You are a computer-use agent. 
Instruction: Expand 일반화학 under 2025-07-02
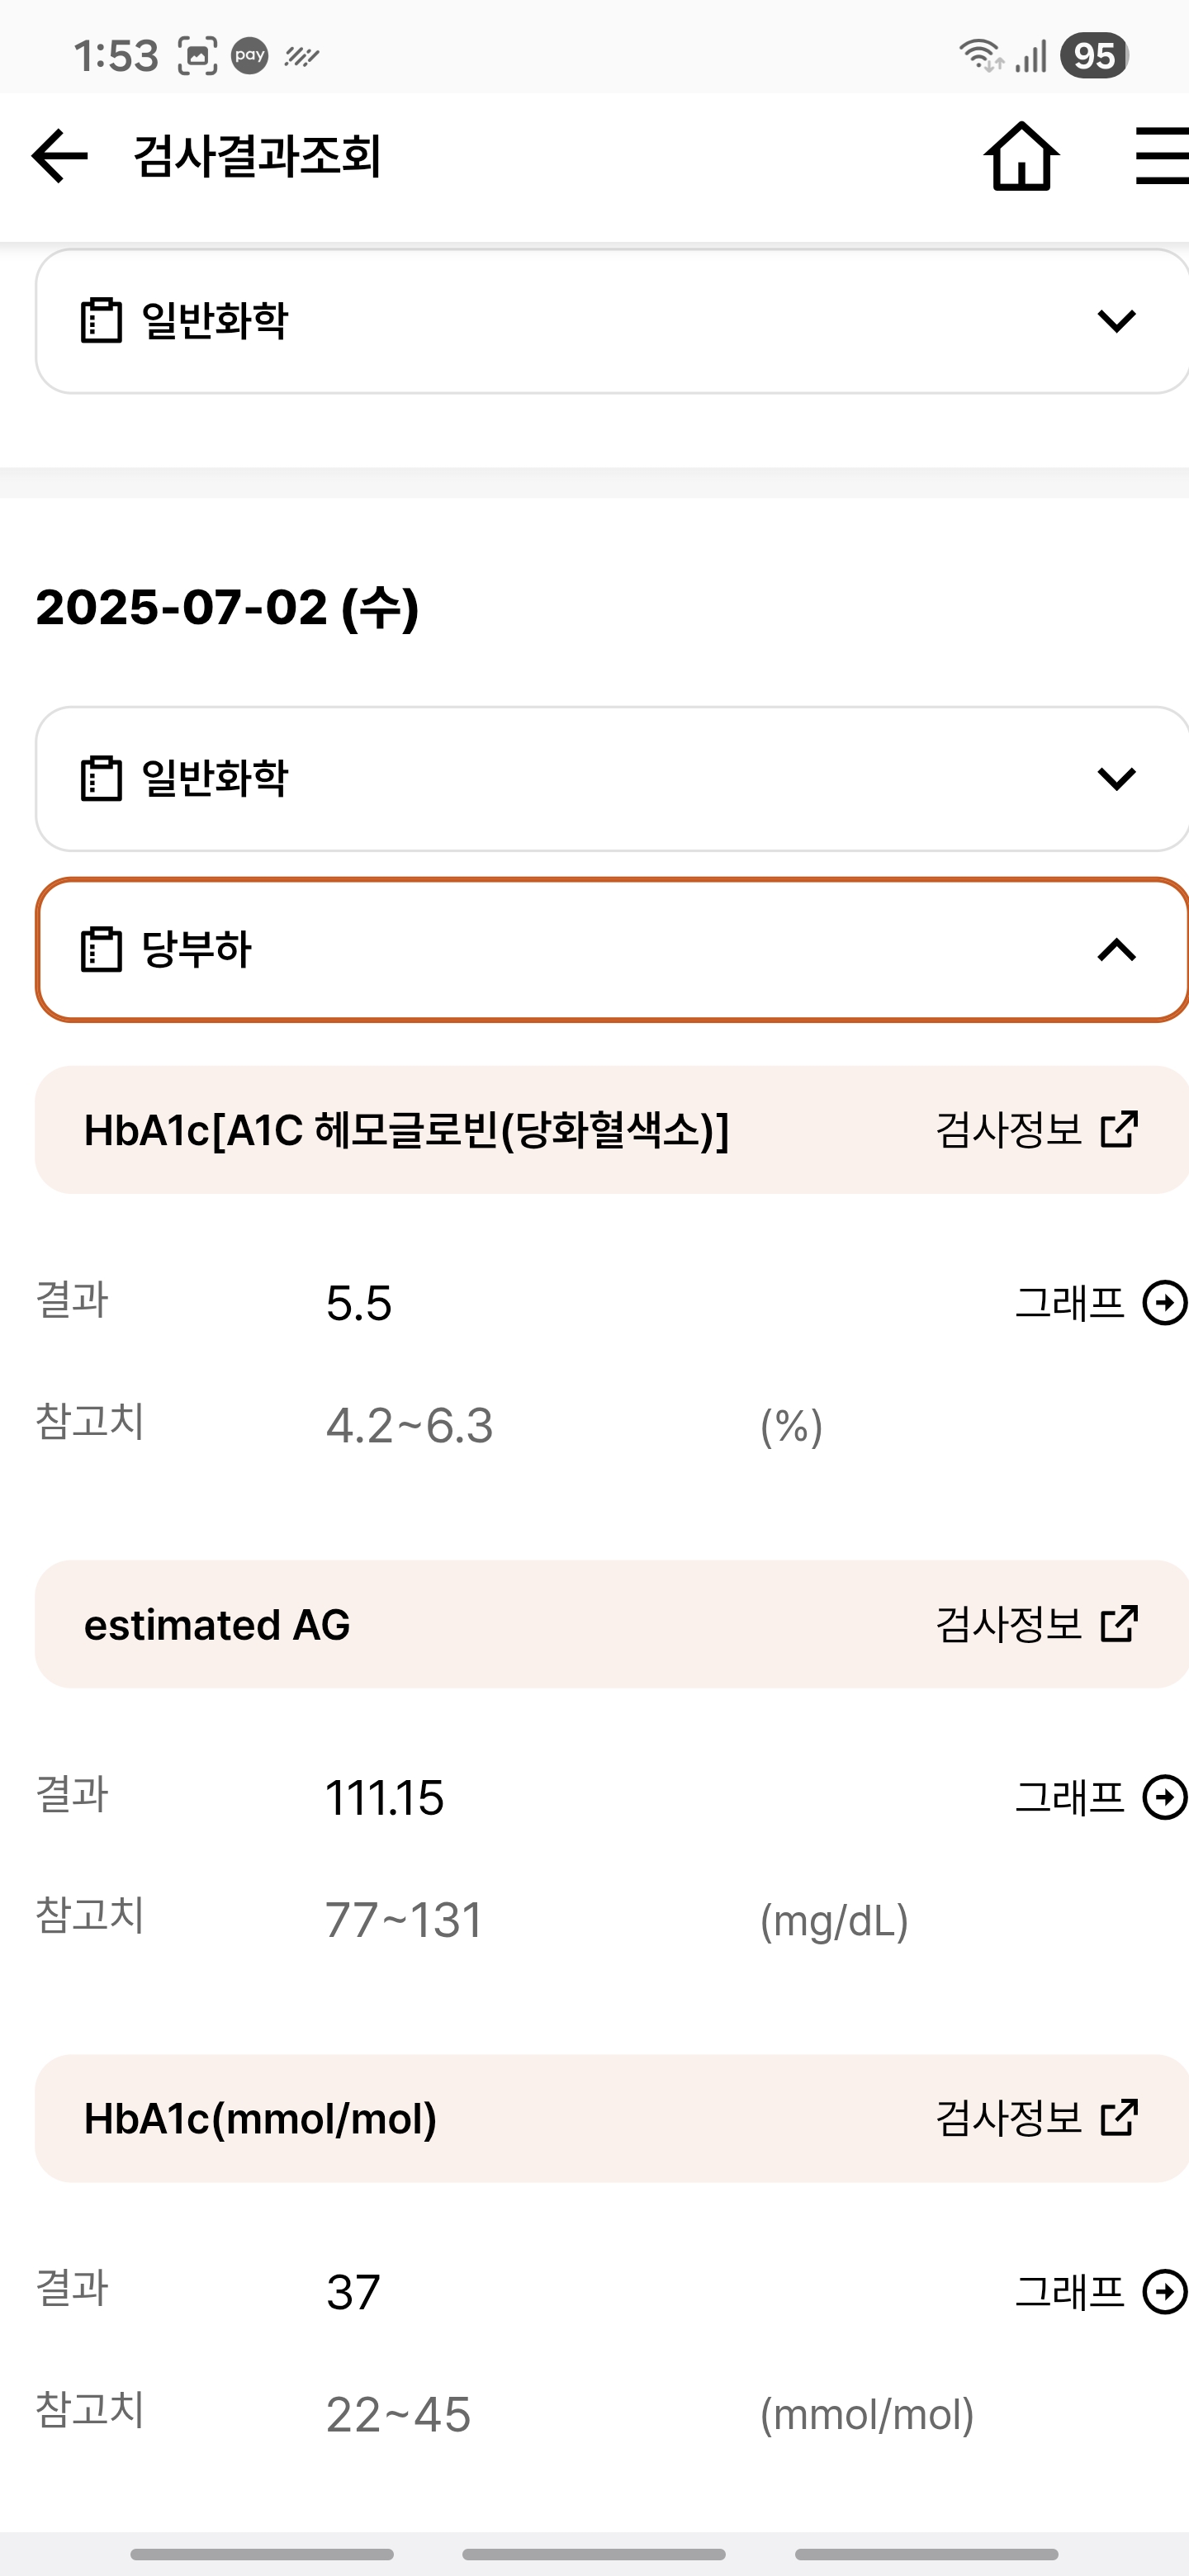pyautogui.click(x=1116, y=779)
